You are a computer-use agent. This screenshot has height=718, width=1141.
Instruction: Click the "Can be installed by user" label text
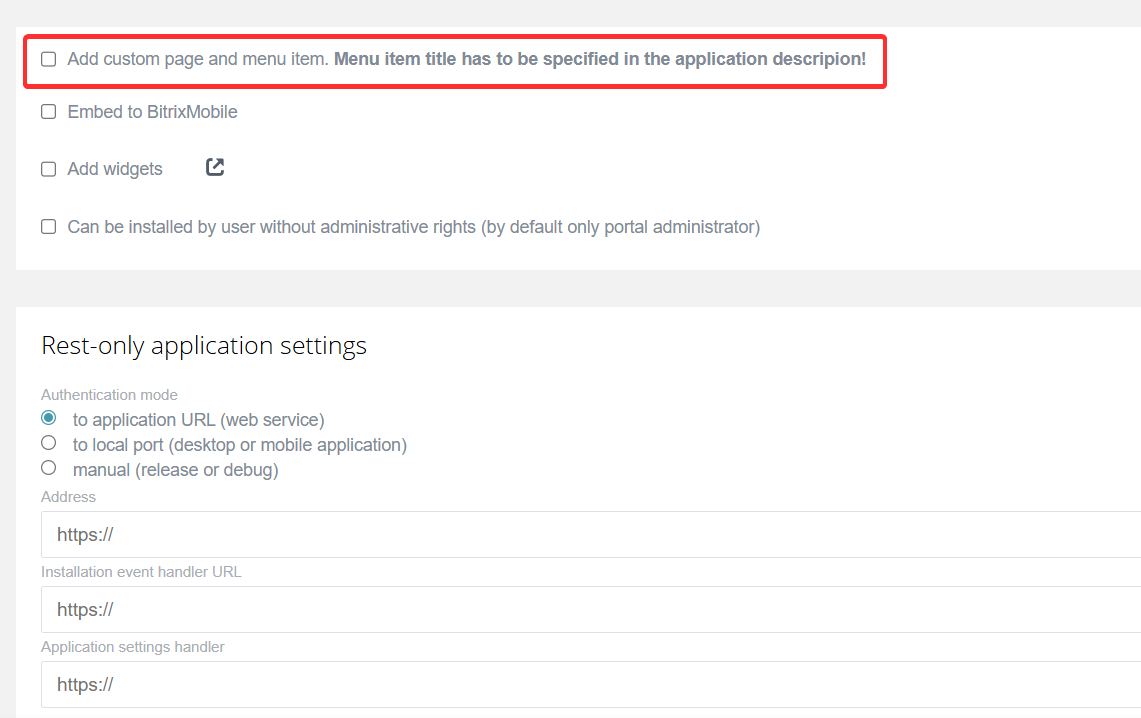pos(413,227)
